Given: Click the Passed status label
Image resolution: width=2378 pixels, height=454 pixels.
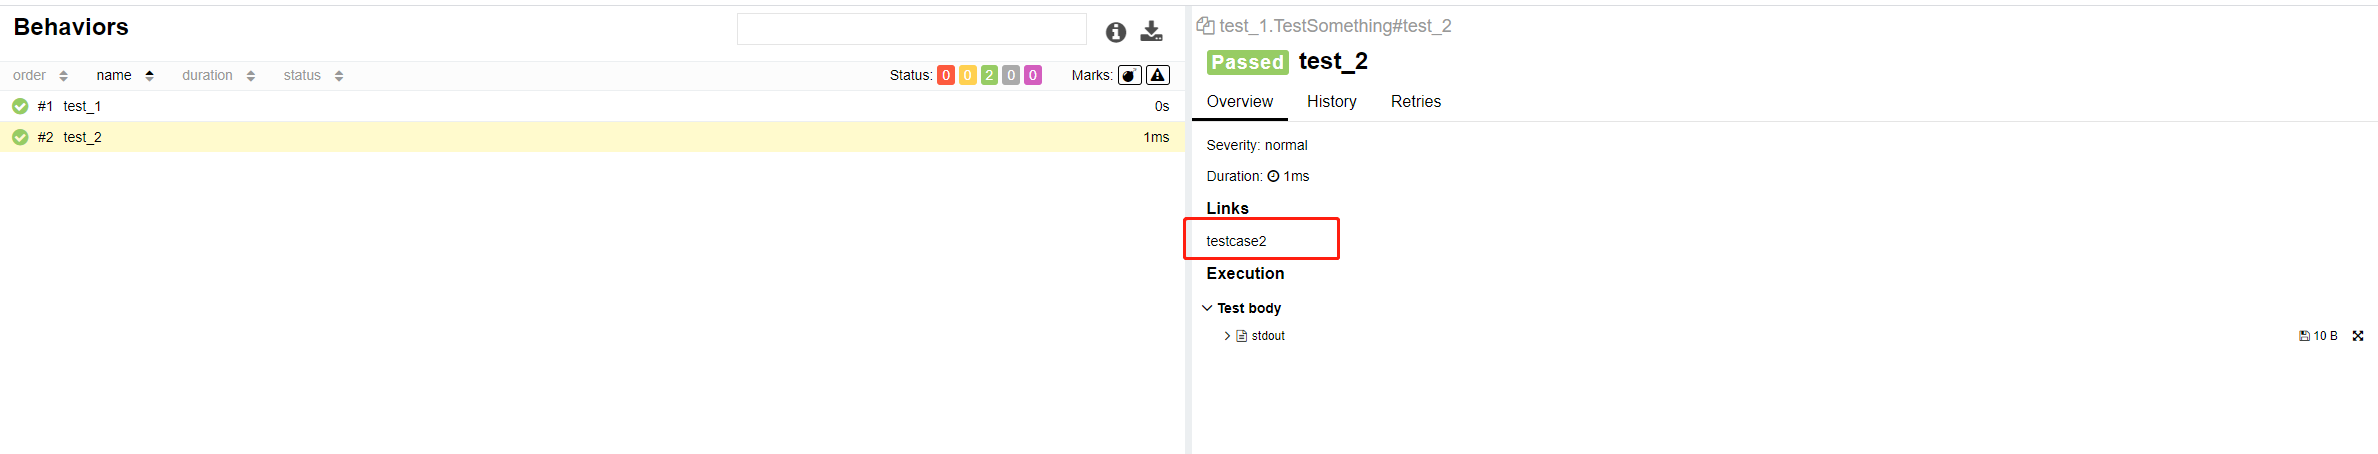Looking at the screenshot, I should pyautogui.click(x=1247, y=62).
